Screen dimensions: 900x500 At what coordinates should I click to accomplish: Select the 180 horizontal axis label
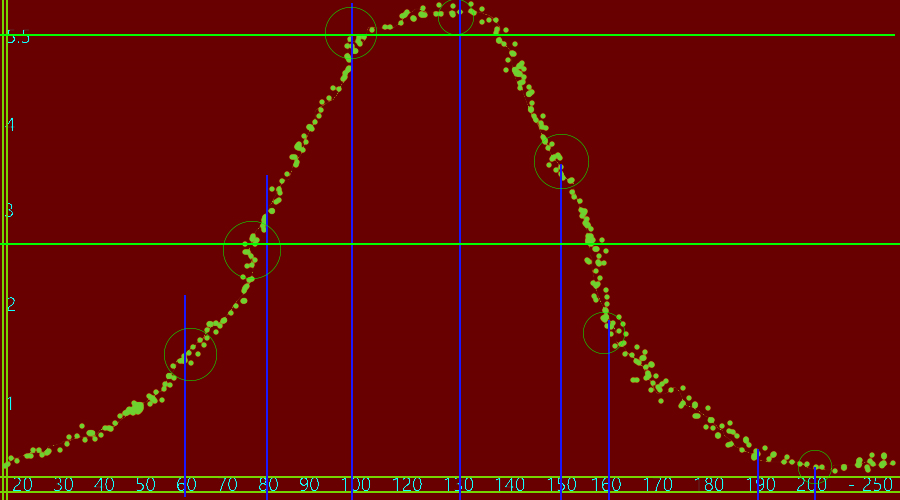709,485
